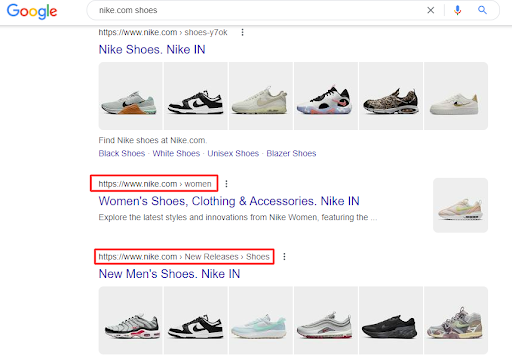Click the snippet "Find Nike shoes at Nike.com."
Viewport: 512px width, 361px height.
(153, 140)
